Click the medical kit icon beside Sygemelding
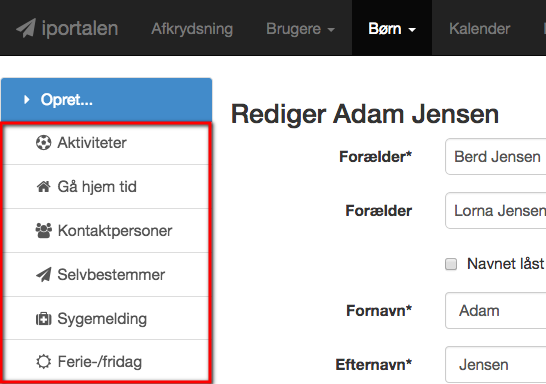This screenshot has height=384, width=546. coord(44,319)
